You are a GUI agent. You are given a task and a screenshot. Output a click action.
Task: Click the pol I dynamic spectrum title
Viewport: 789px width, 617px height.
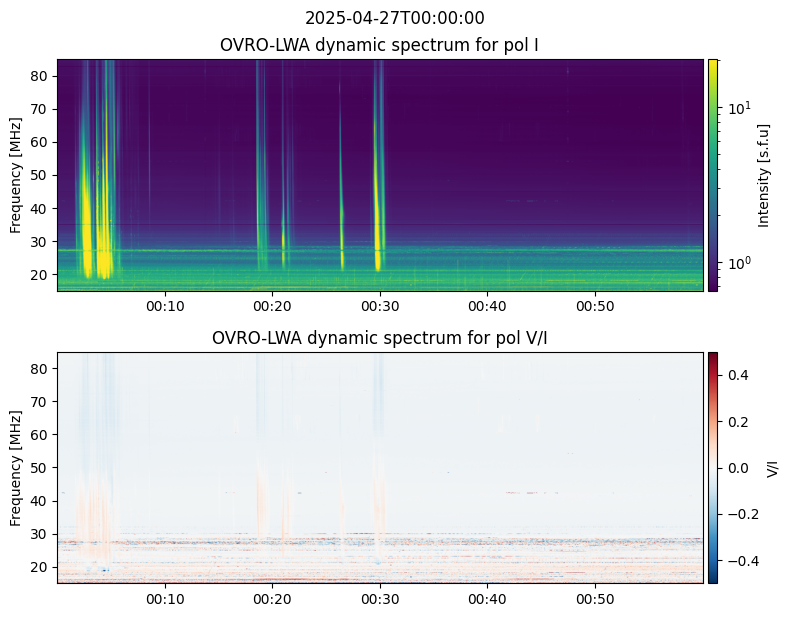tap(379, 45)
